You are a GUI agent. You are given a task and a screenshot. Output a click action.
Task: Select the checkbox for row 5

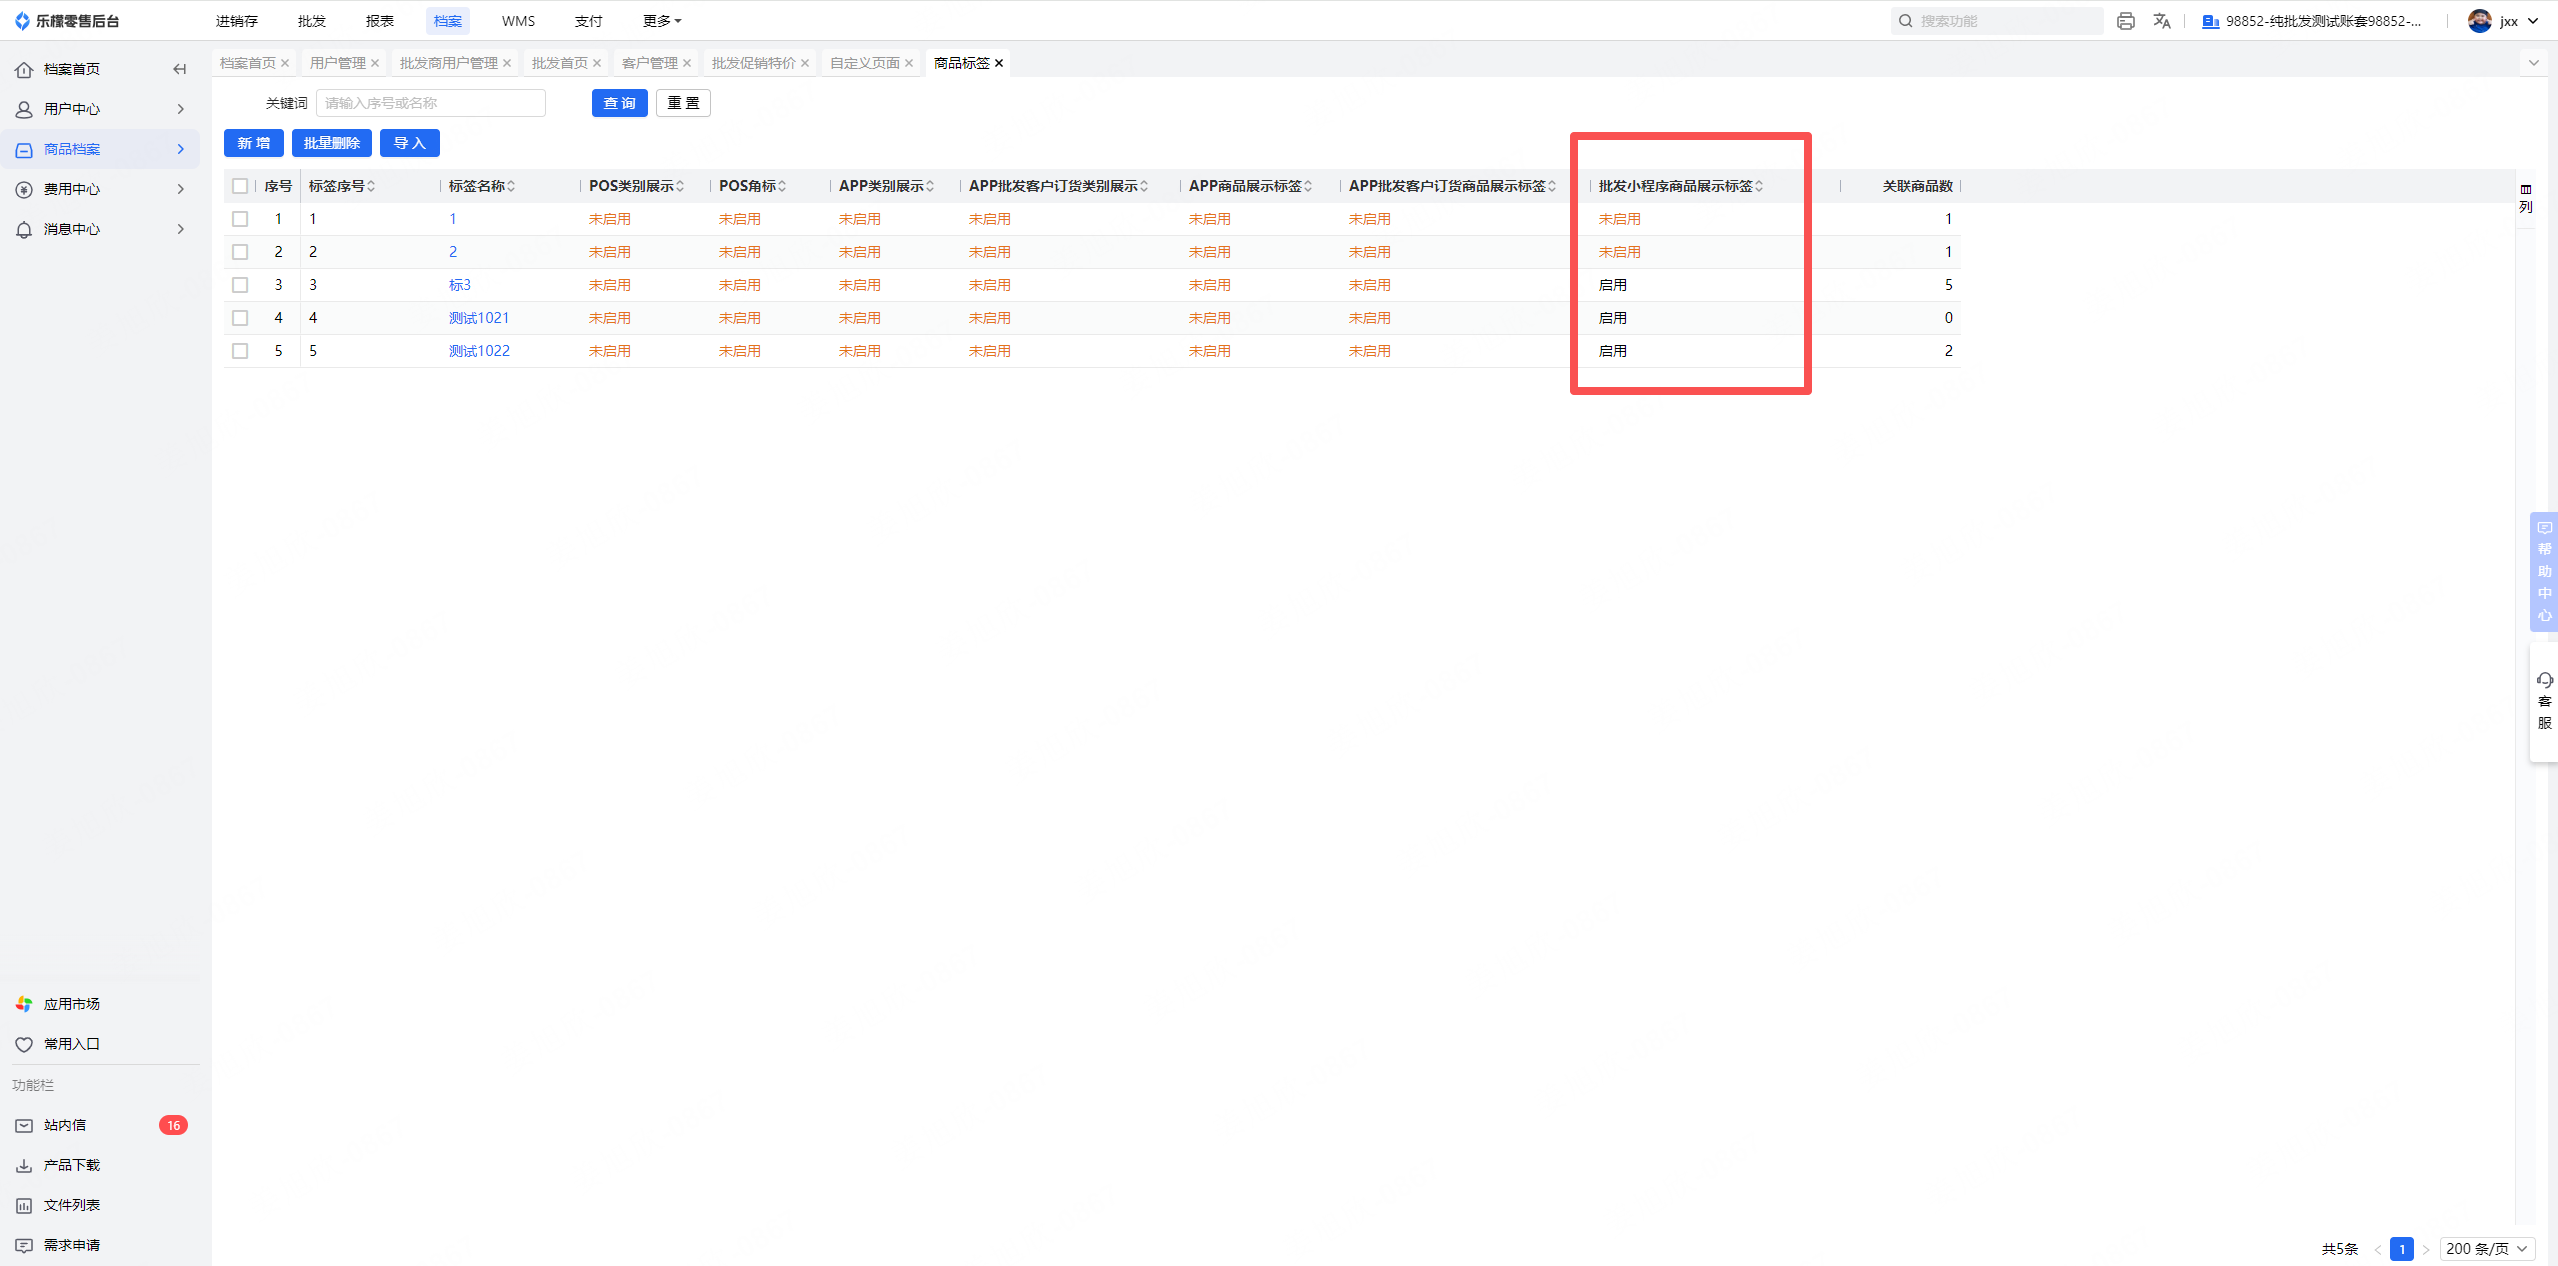click(240, 351)
